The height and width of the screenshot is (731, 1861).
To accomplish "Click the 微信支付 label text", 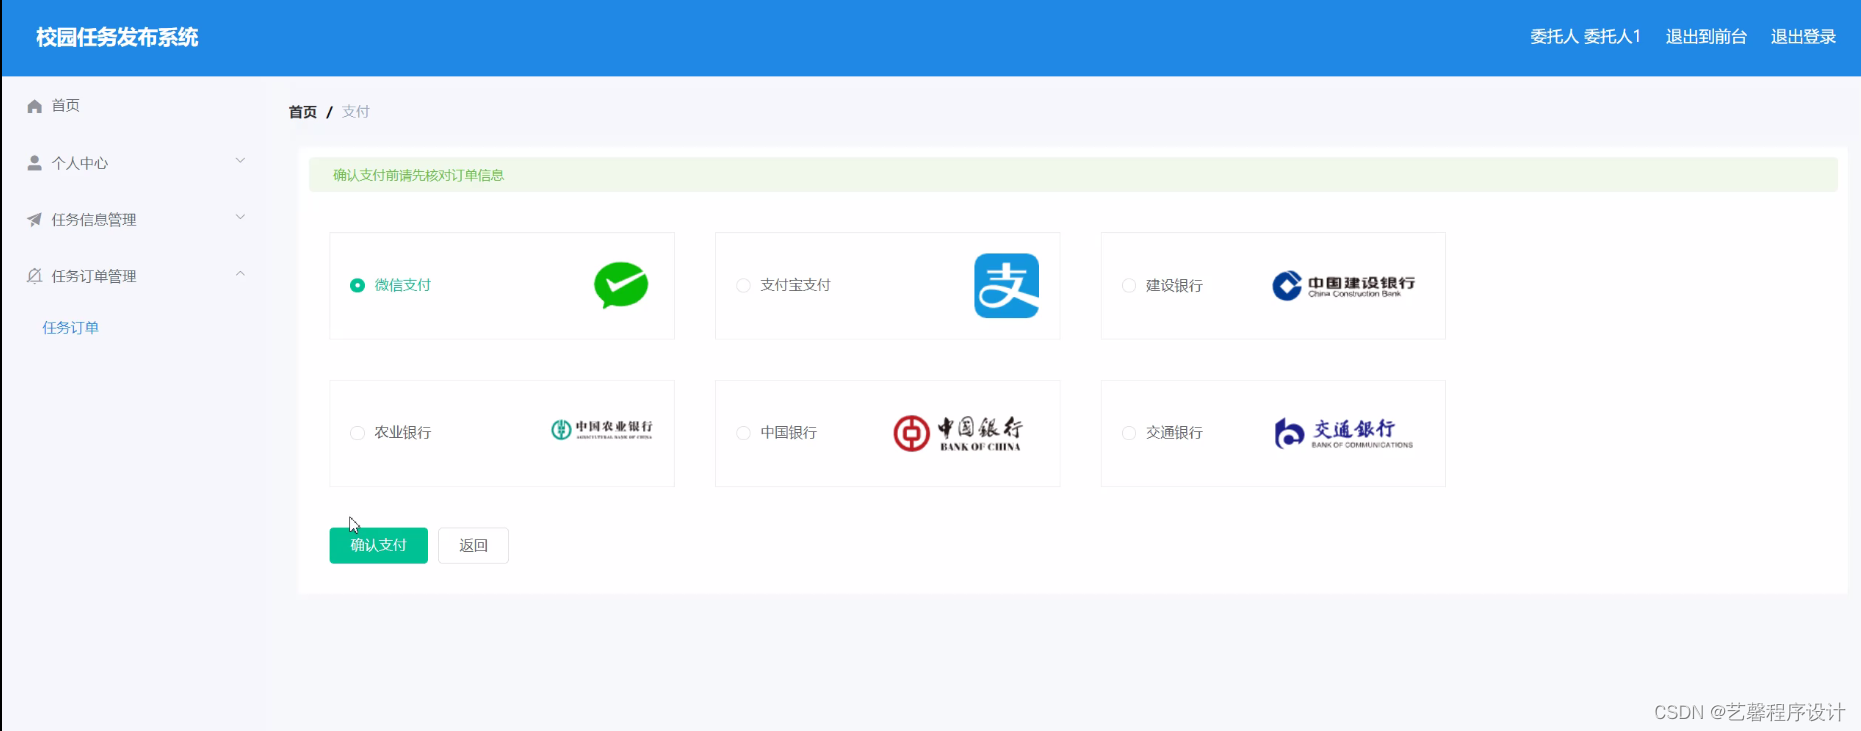I will pos(402,286).
